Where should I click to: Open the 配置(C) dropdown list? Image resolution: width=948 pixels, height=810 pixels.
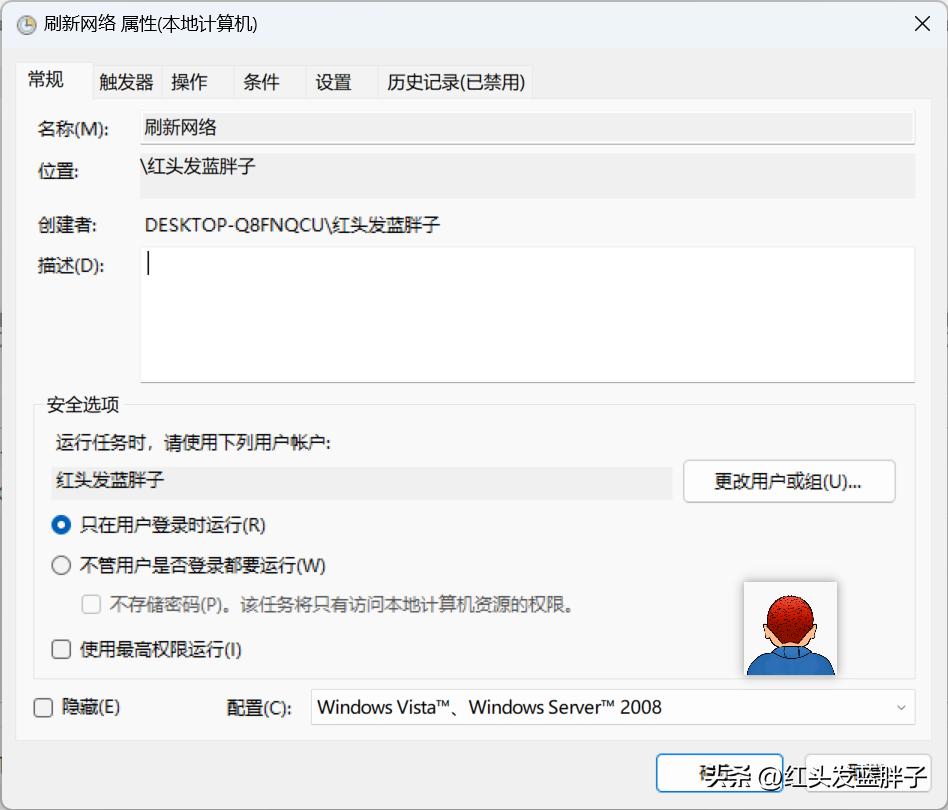[901, 707]
